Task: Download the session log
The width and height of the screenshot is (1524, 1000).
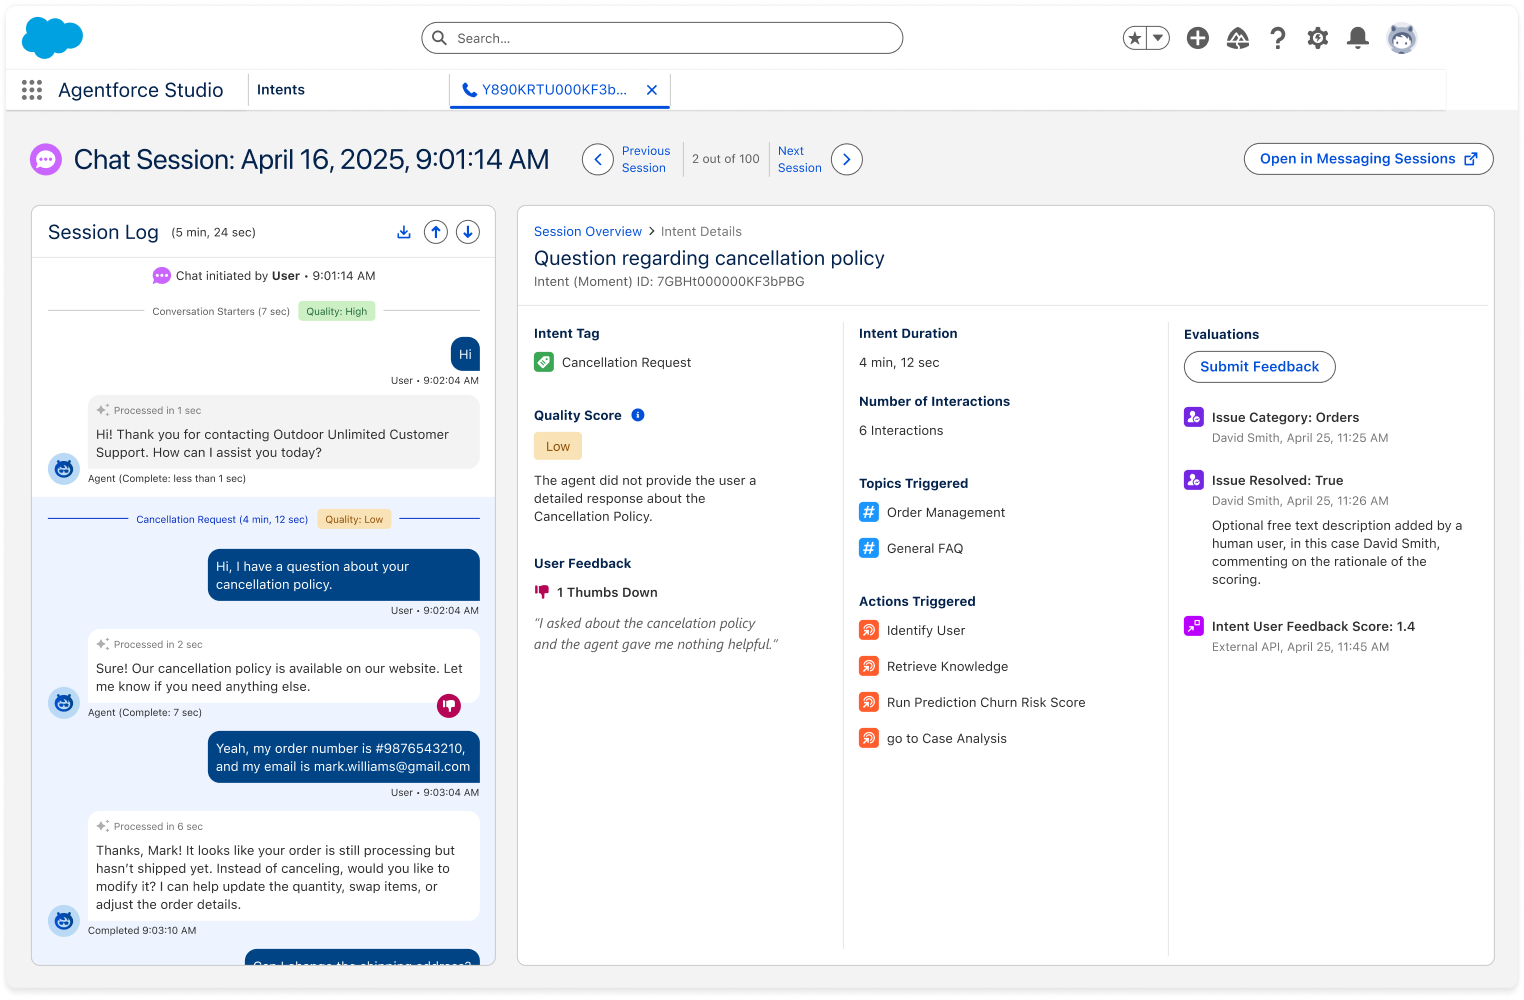Action: 404,232
